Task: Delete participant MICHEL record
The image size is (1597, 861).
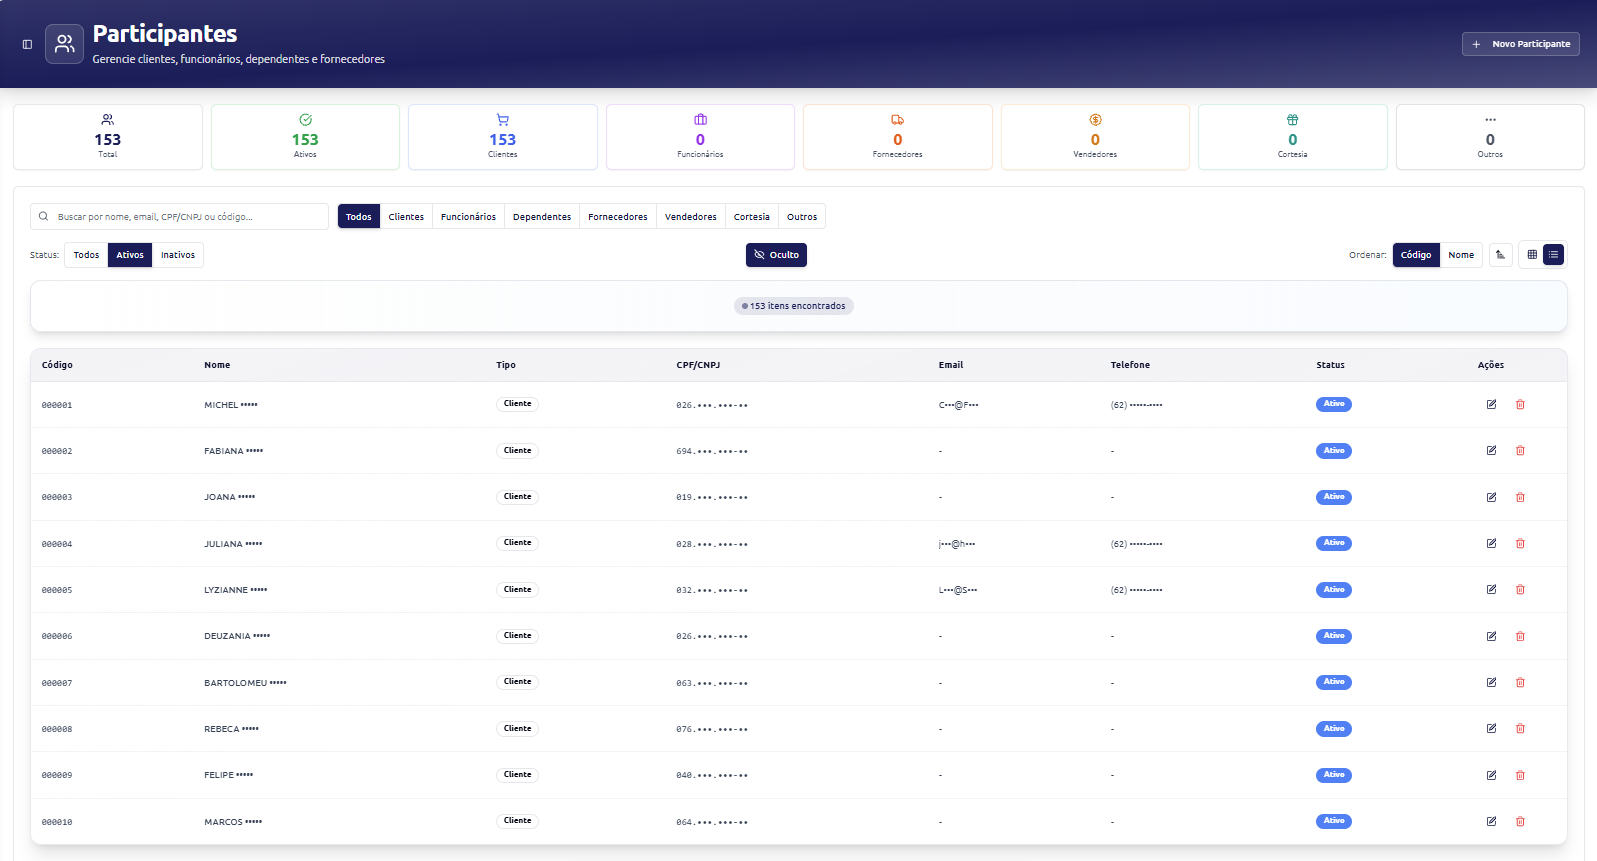Action: point(1520,405)
